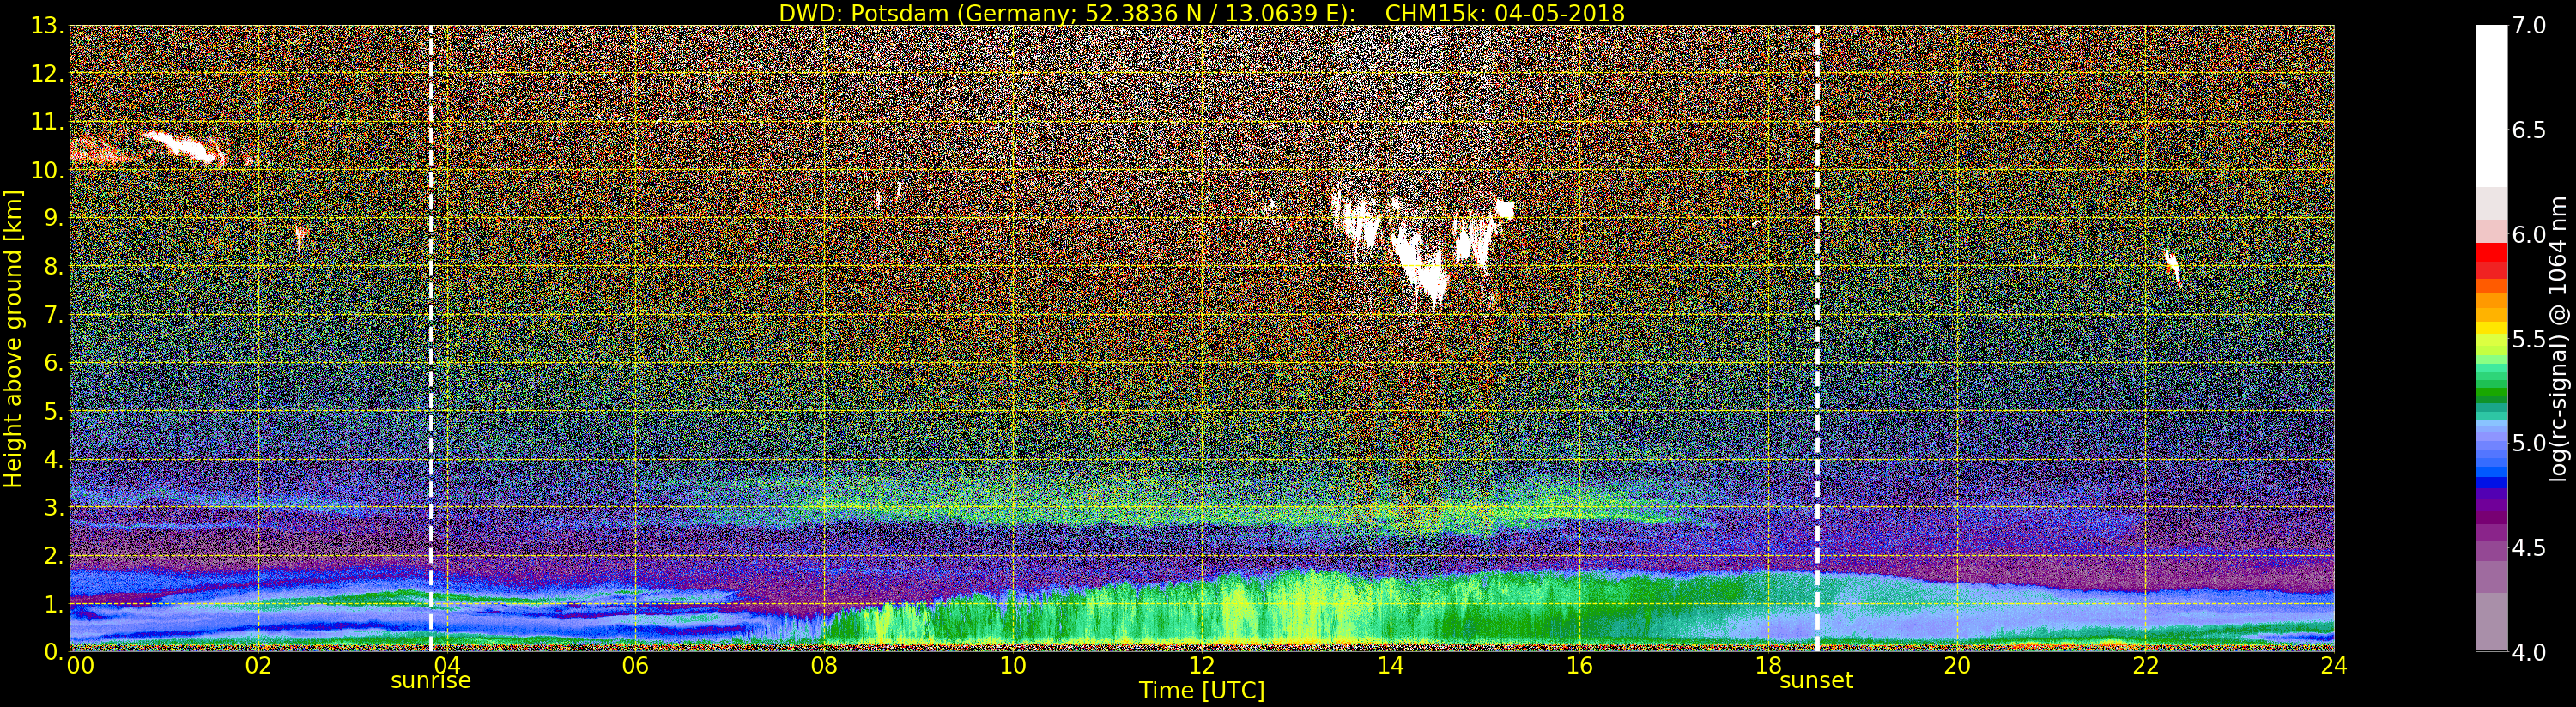Click the '4.' height axis tick label
The width and height of the screenshot is (2576, 707).
tap(54, 459)
